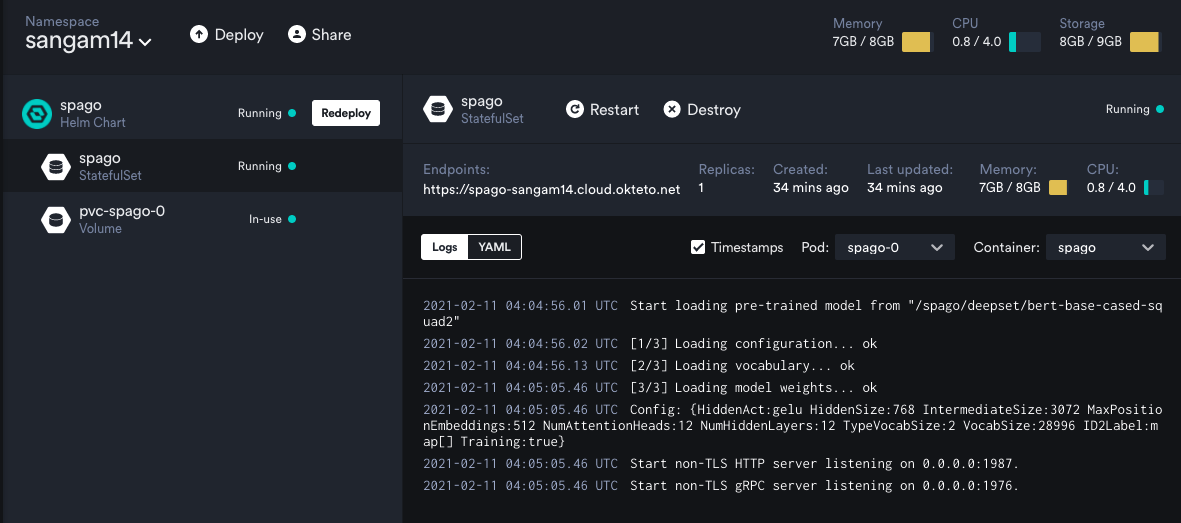The height and width of the screenshot is (523, 1181).
Task: Click the 'In-use' status text
Action: pyautogui.click(x=265, y=219)
